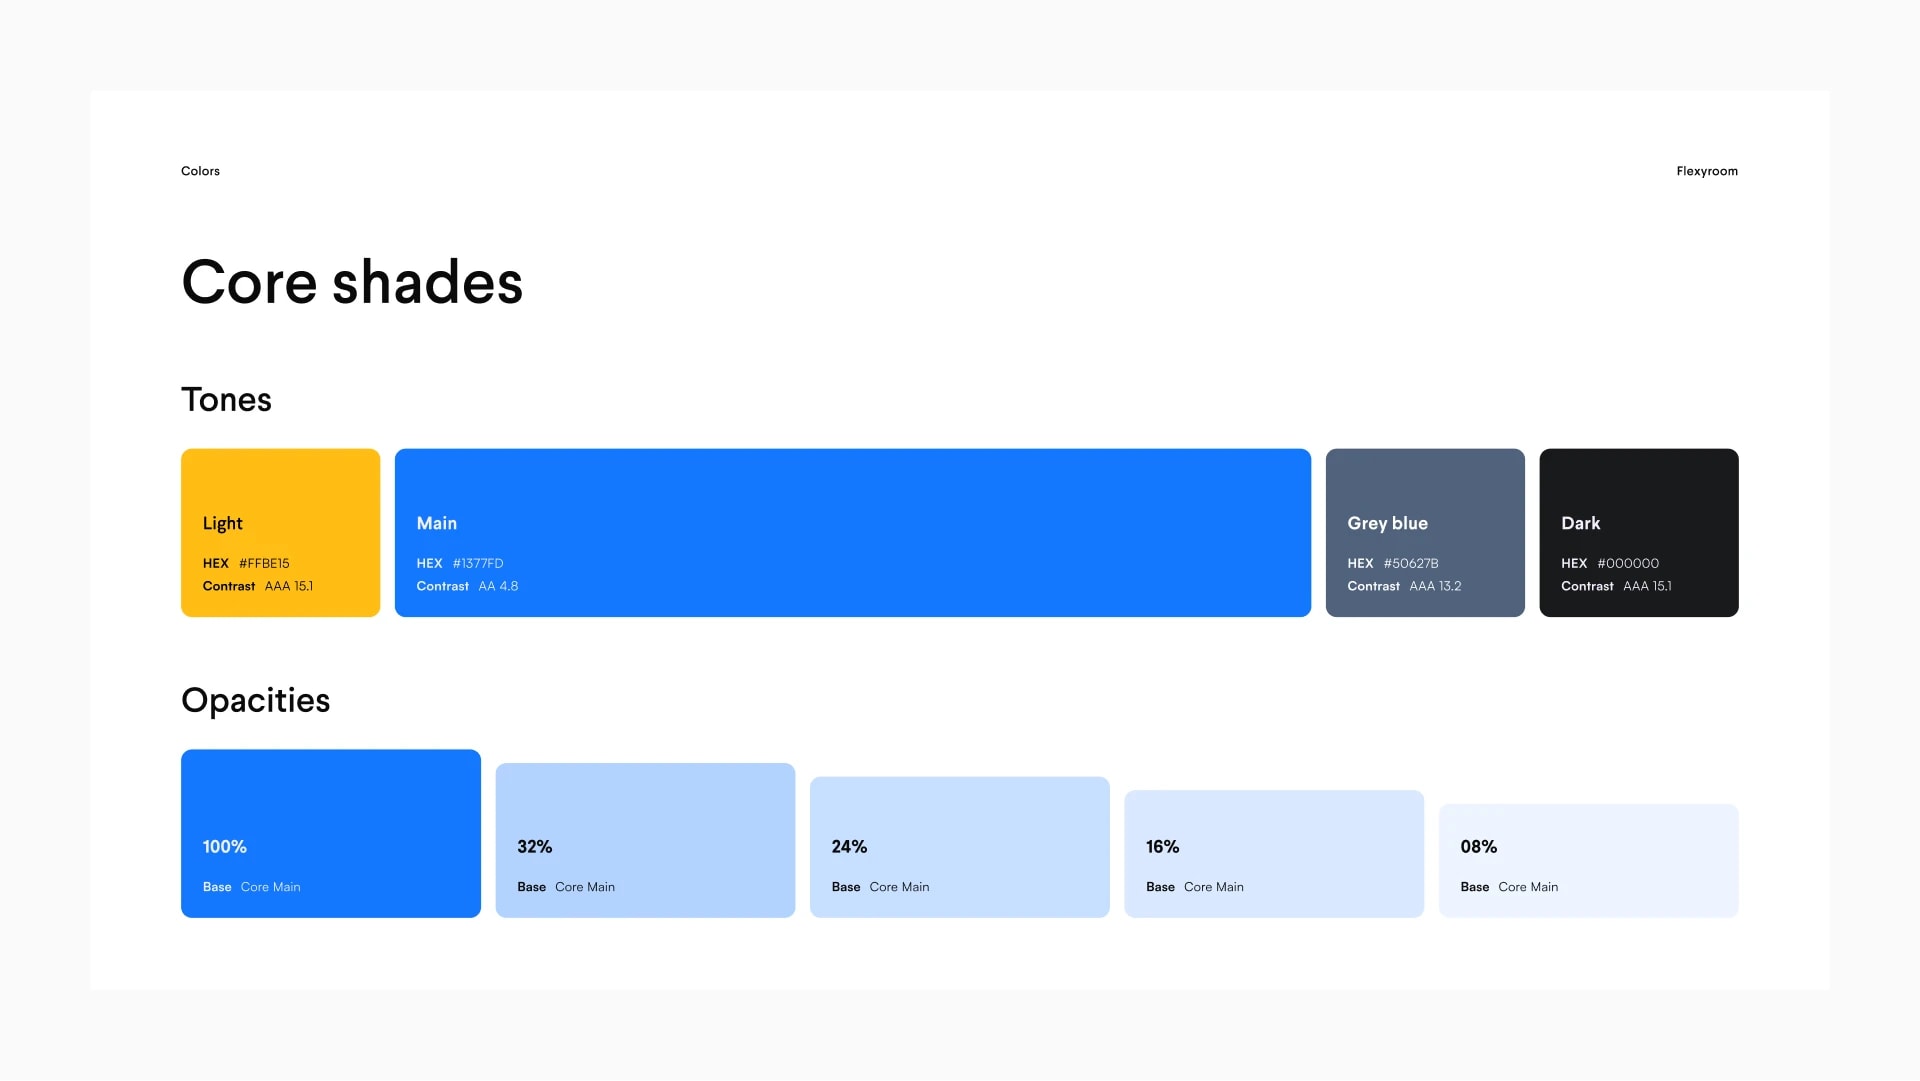
Task: Click the AAA 13.2 contrast value
Action: pyautogui.click(x=1435, y=587)
